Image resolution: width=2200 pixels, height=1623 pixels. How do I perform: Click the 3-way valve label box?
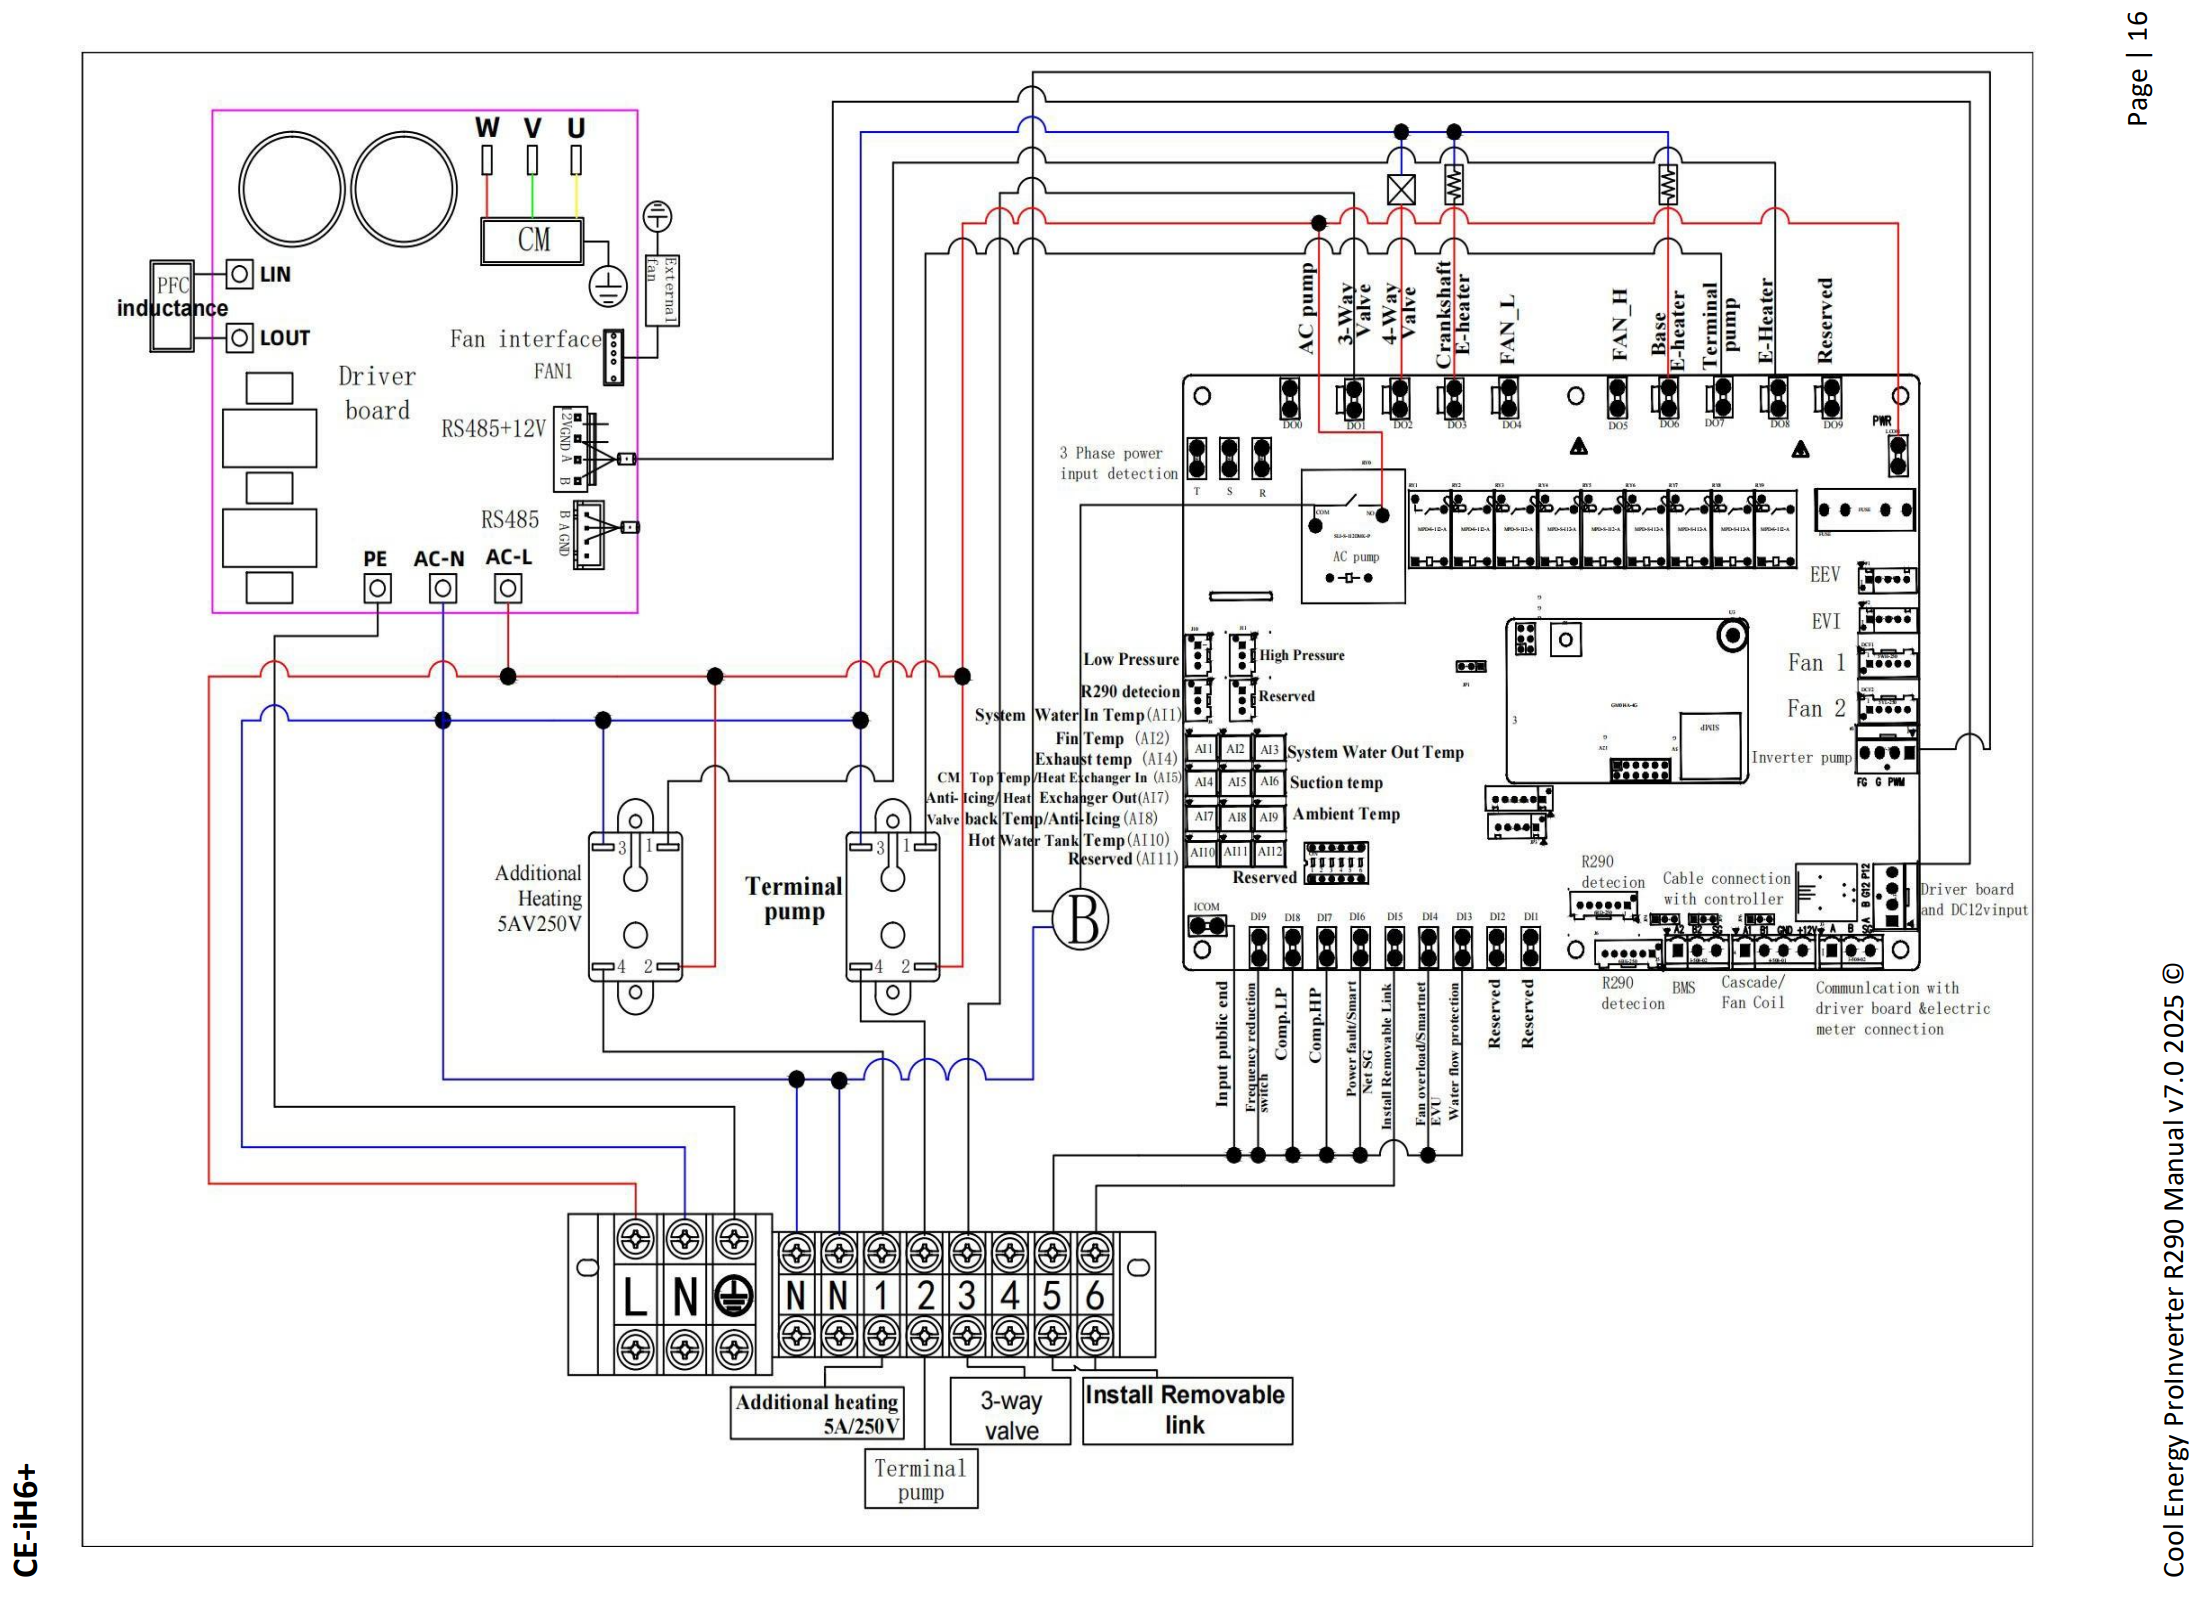coord(1010,1414)
